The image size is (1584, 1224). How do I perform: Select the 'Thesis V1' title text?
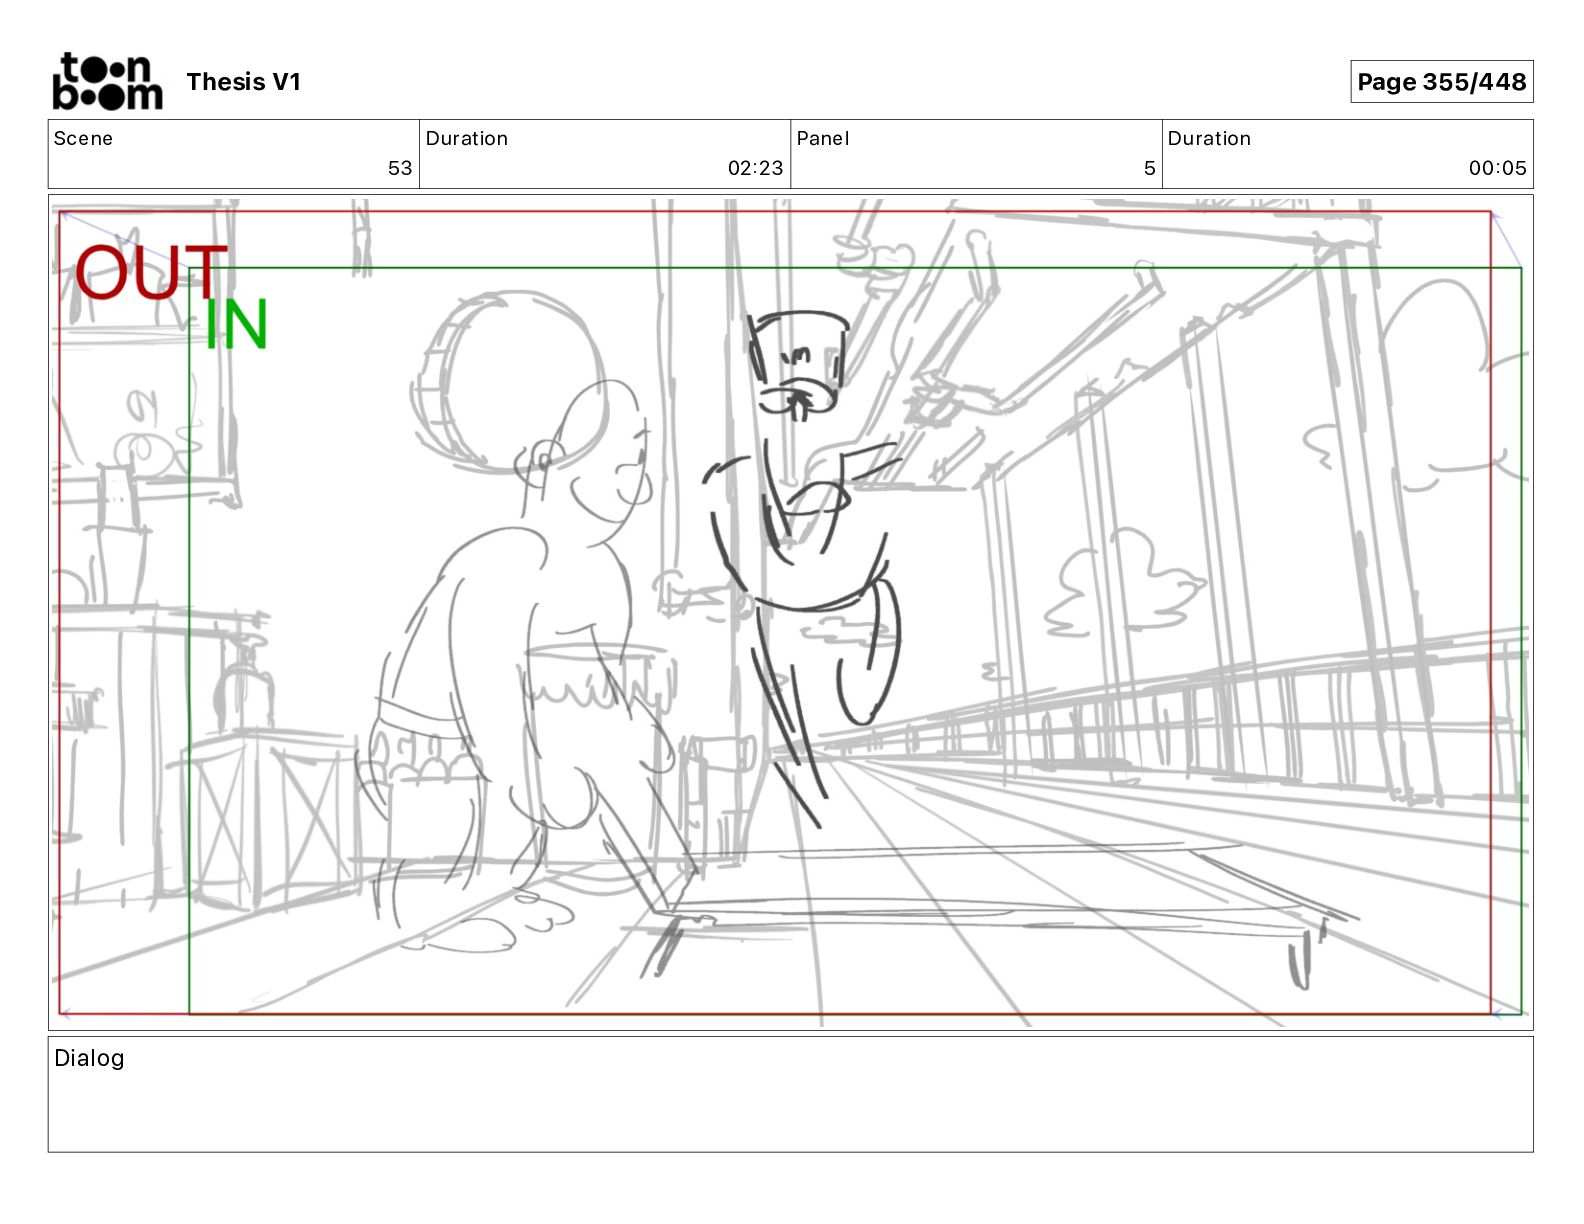coord(243,82)
